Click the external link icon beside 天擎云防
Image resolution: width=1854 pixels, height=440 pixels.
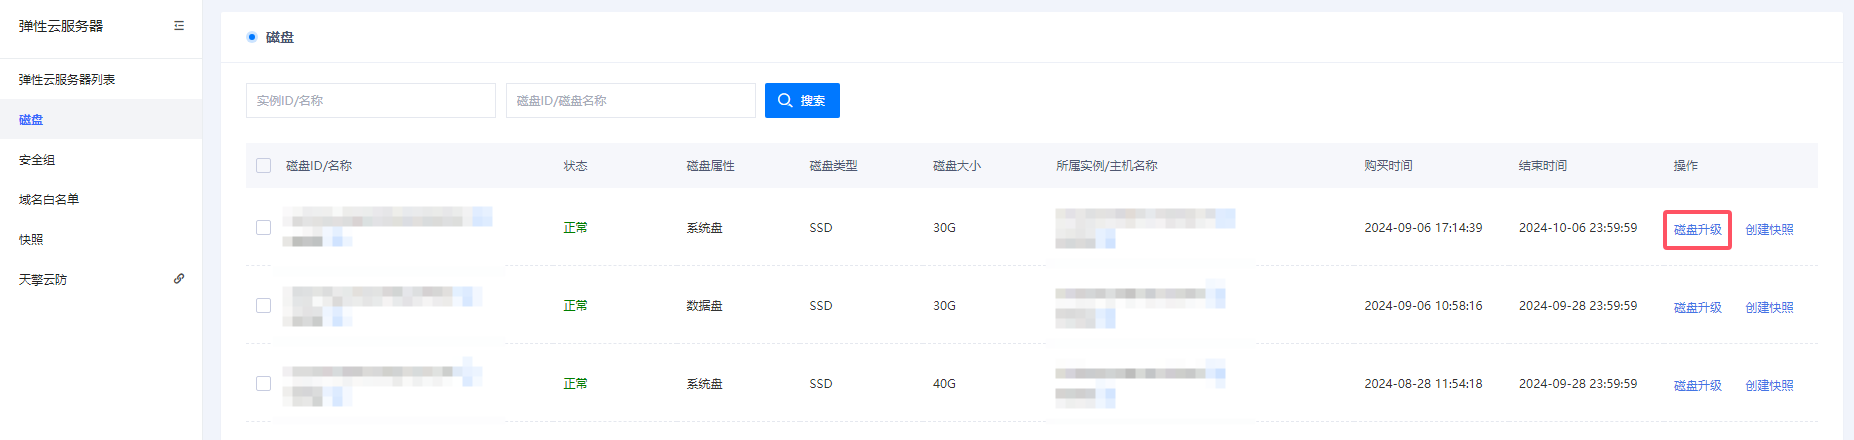(179, 279)
